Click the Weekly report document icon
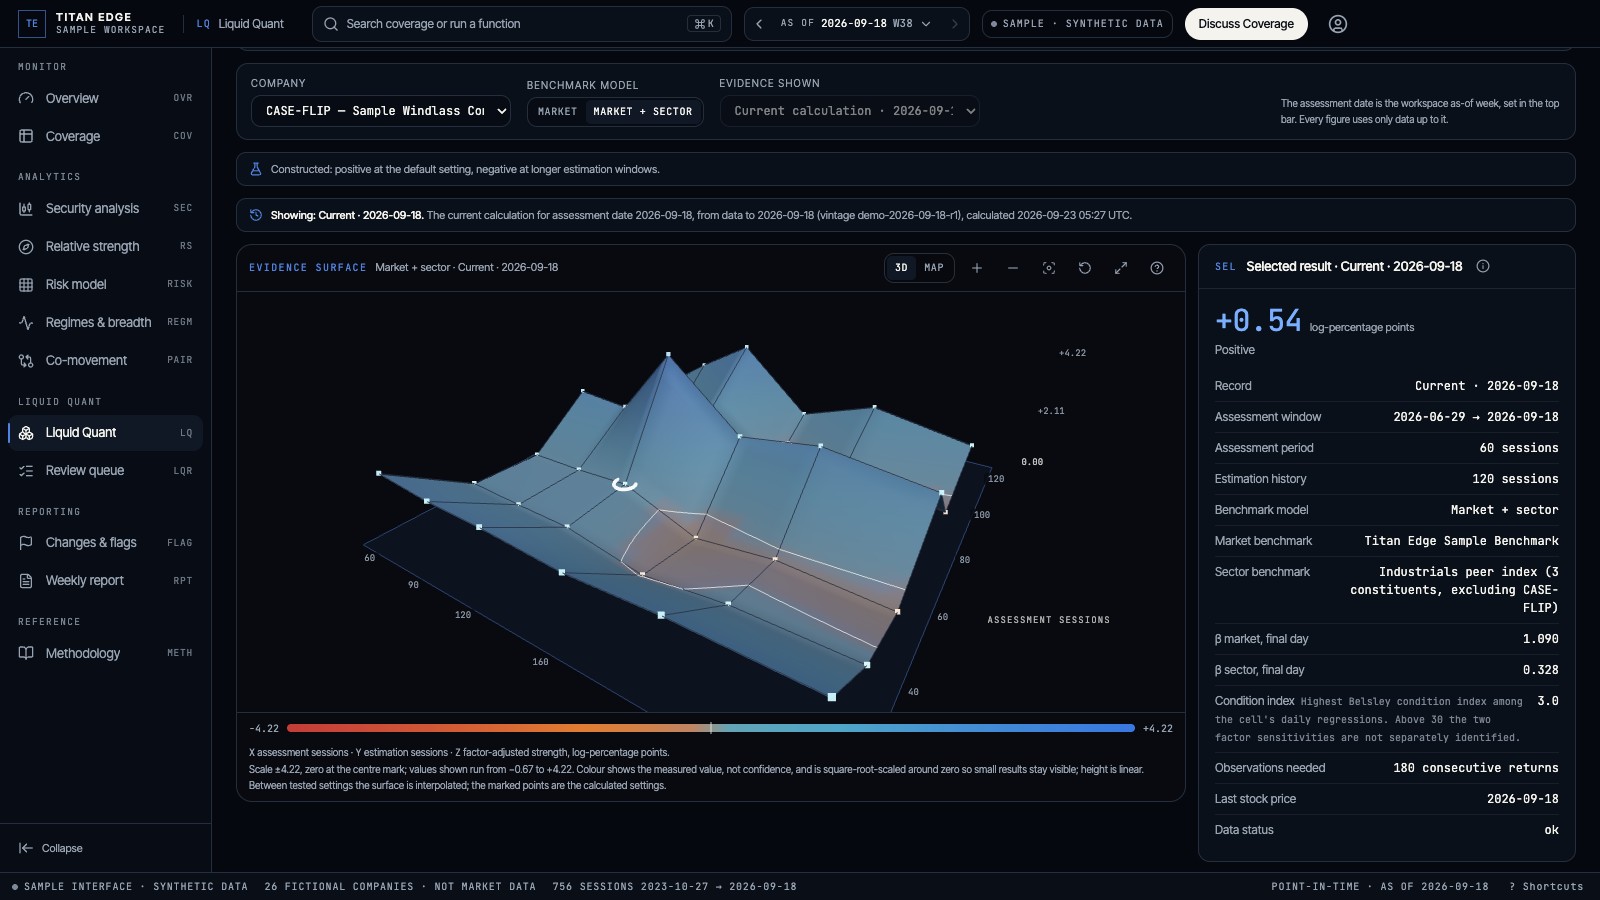1600x900 pixels. point(26,581)
